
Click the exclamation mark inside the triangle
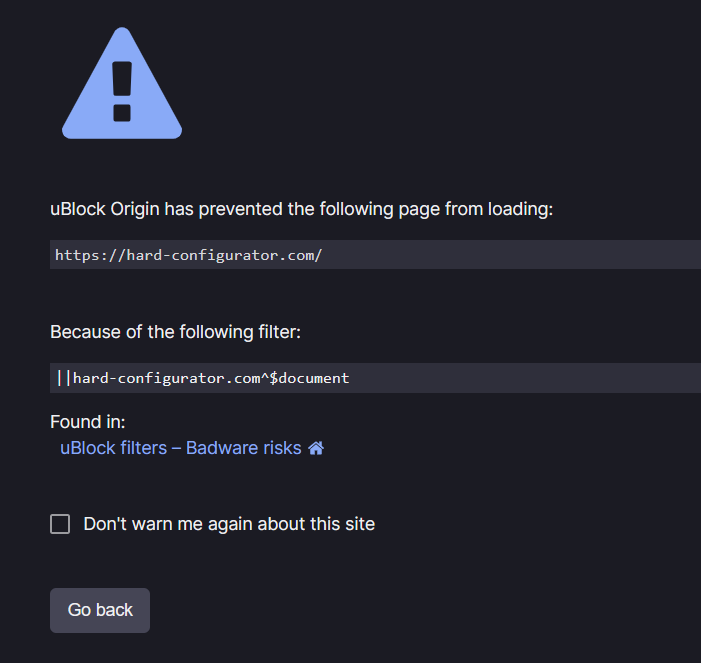tap(122, 91)
